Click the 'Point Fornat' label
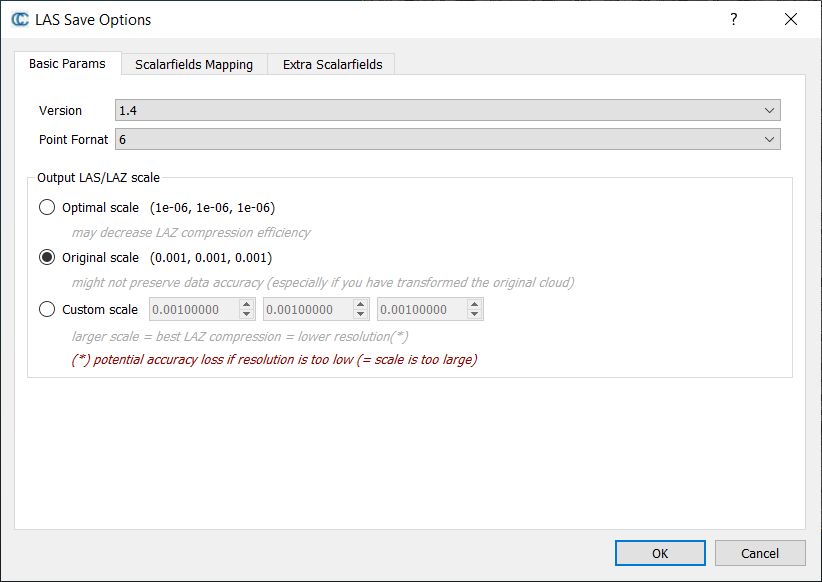The image size is (822, 582). 73,139
